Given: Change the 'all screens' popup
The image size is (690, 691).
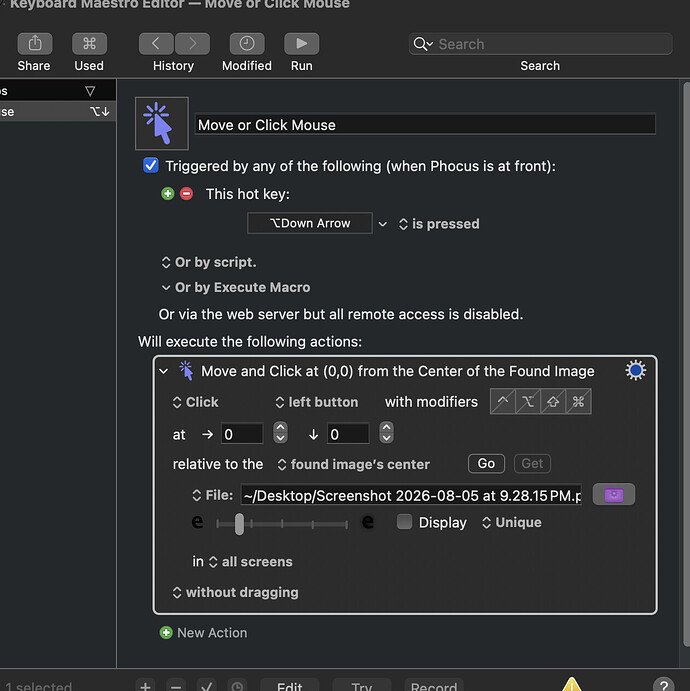Looking at the screenshot, I should click(250, 561).
